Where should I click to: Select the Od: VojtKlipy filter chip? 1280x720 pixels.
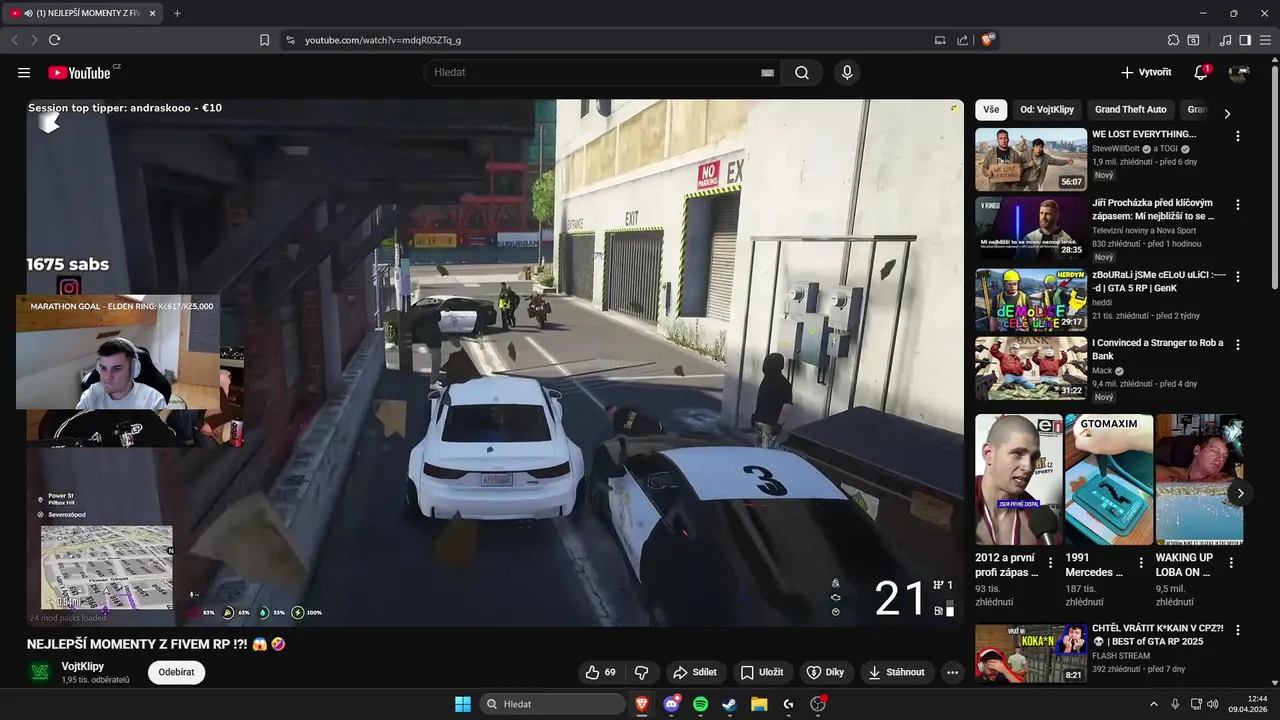click(x=1047, y=110)
